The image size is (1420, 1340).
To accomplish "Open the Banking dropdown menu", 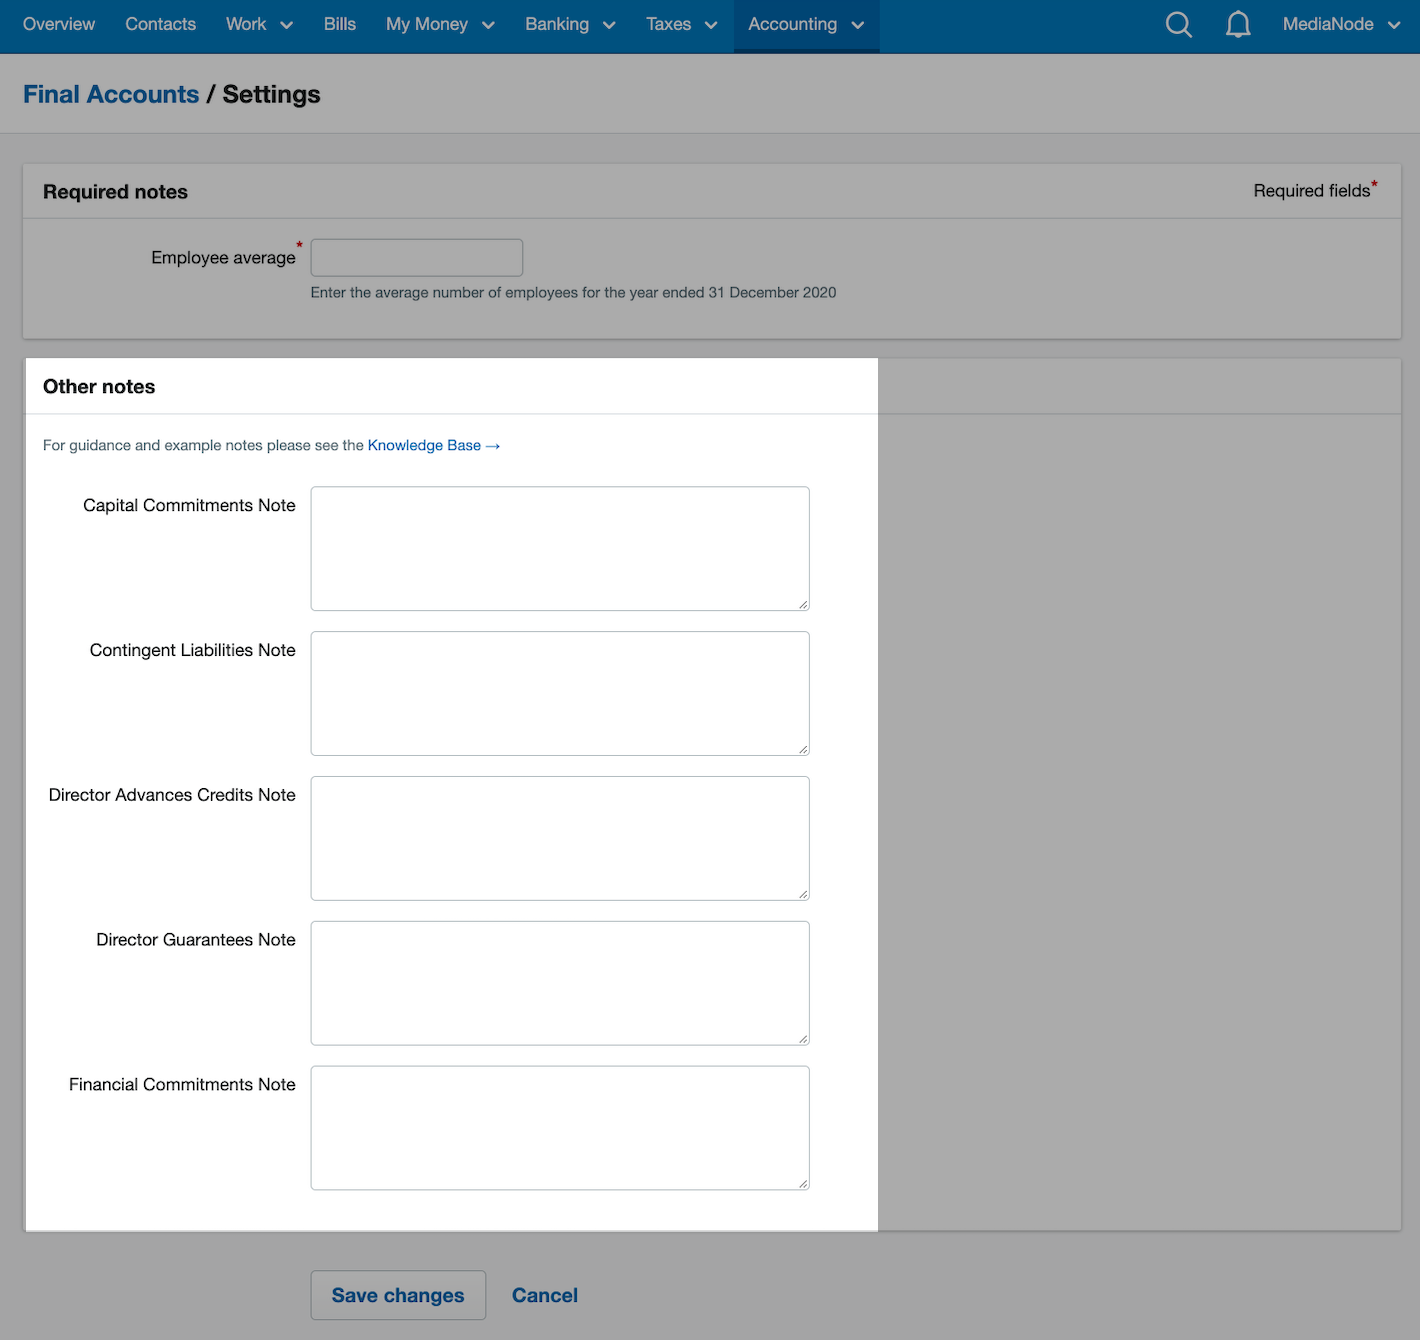I will click(x=569, y=24).
